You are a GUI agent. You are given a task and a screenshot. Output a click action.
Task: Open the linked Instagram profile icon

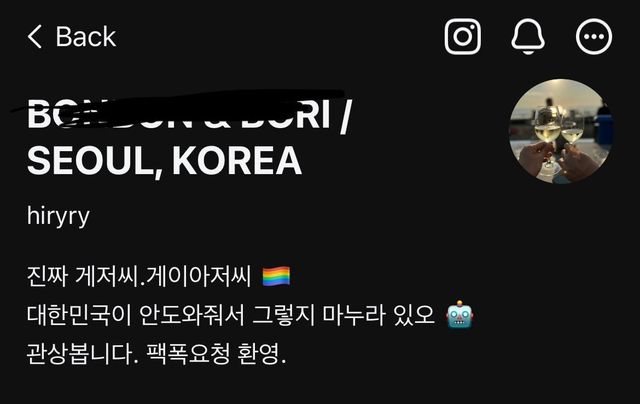coord(462,36)
